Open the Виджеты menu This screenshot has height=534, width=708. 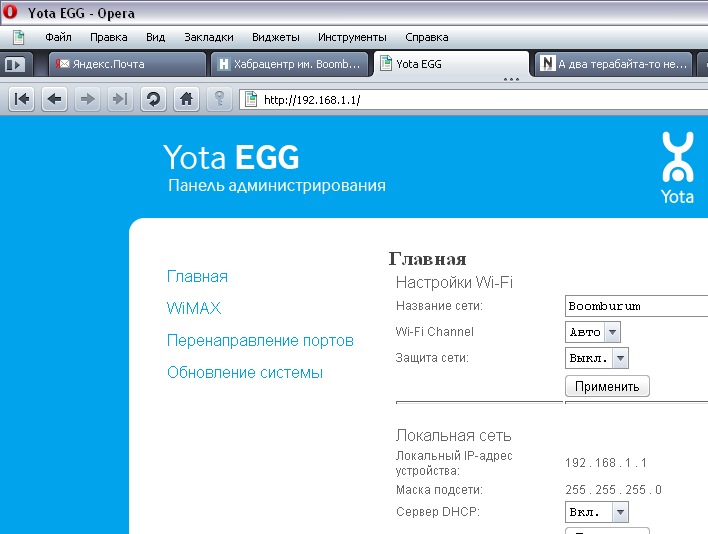[275, 37]
